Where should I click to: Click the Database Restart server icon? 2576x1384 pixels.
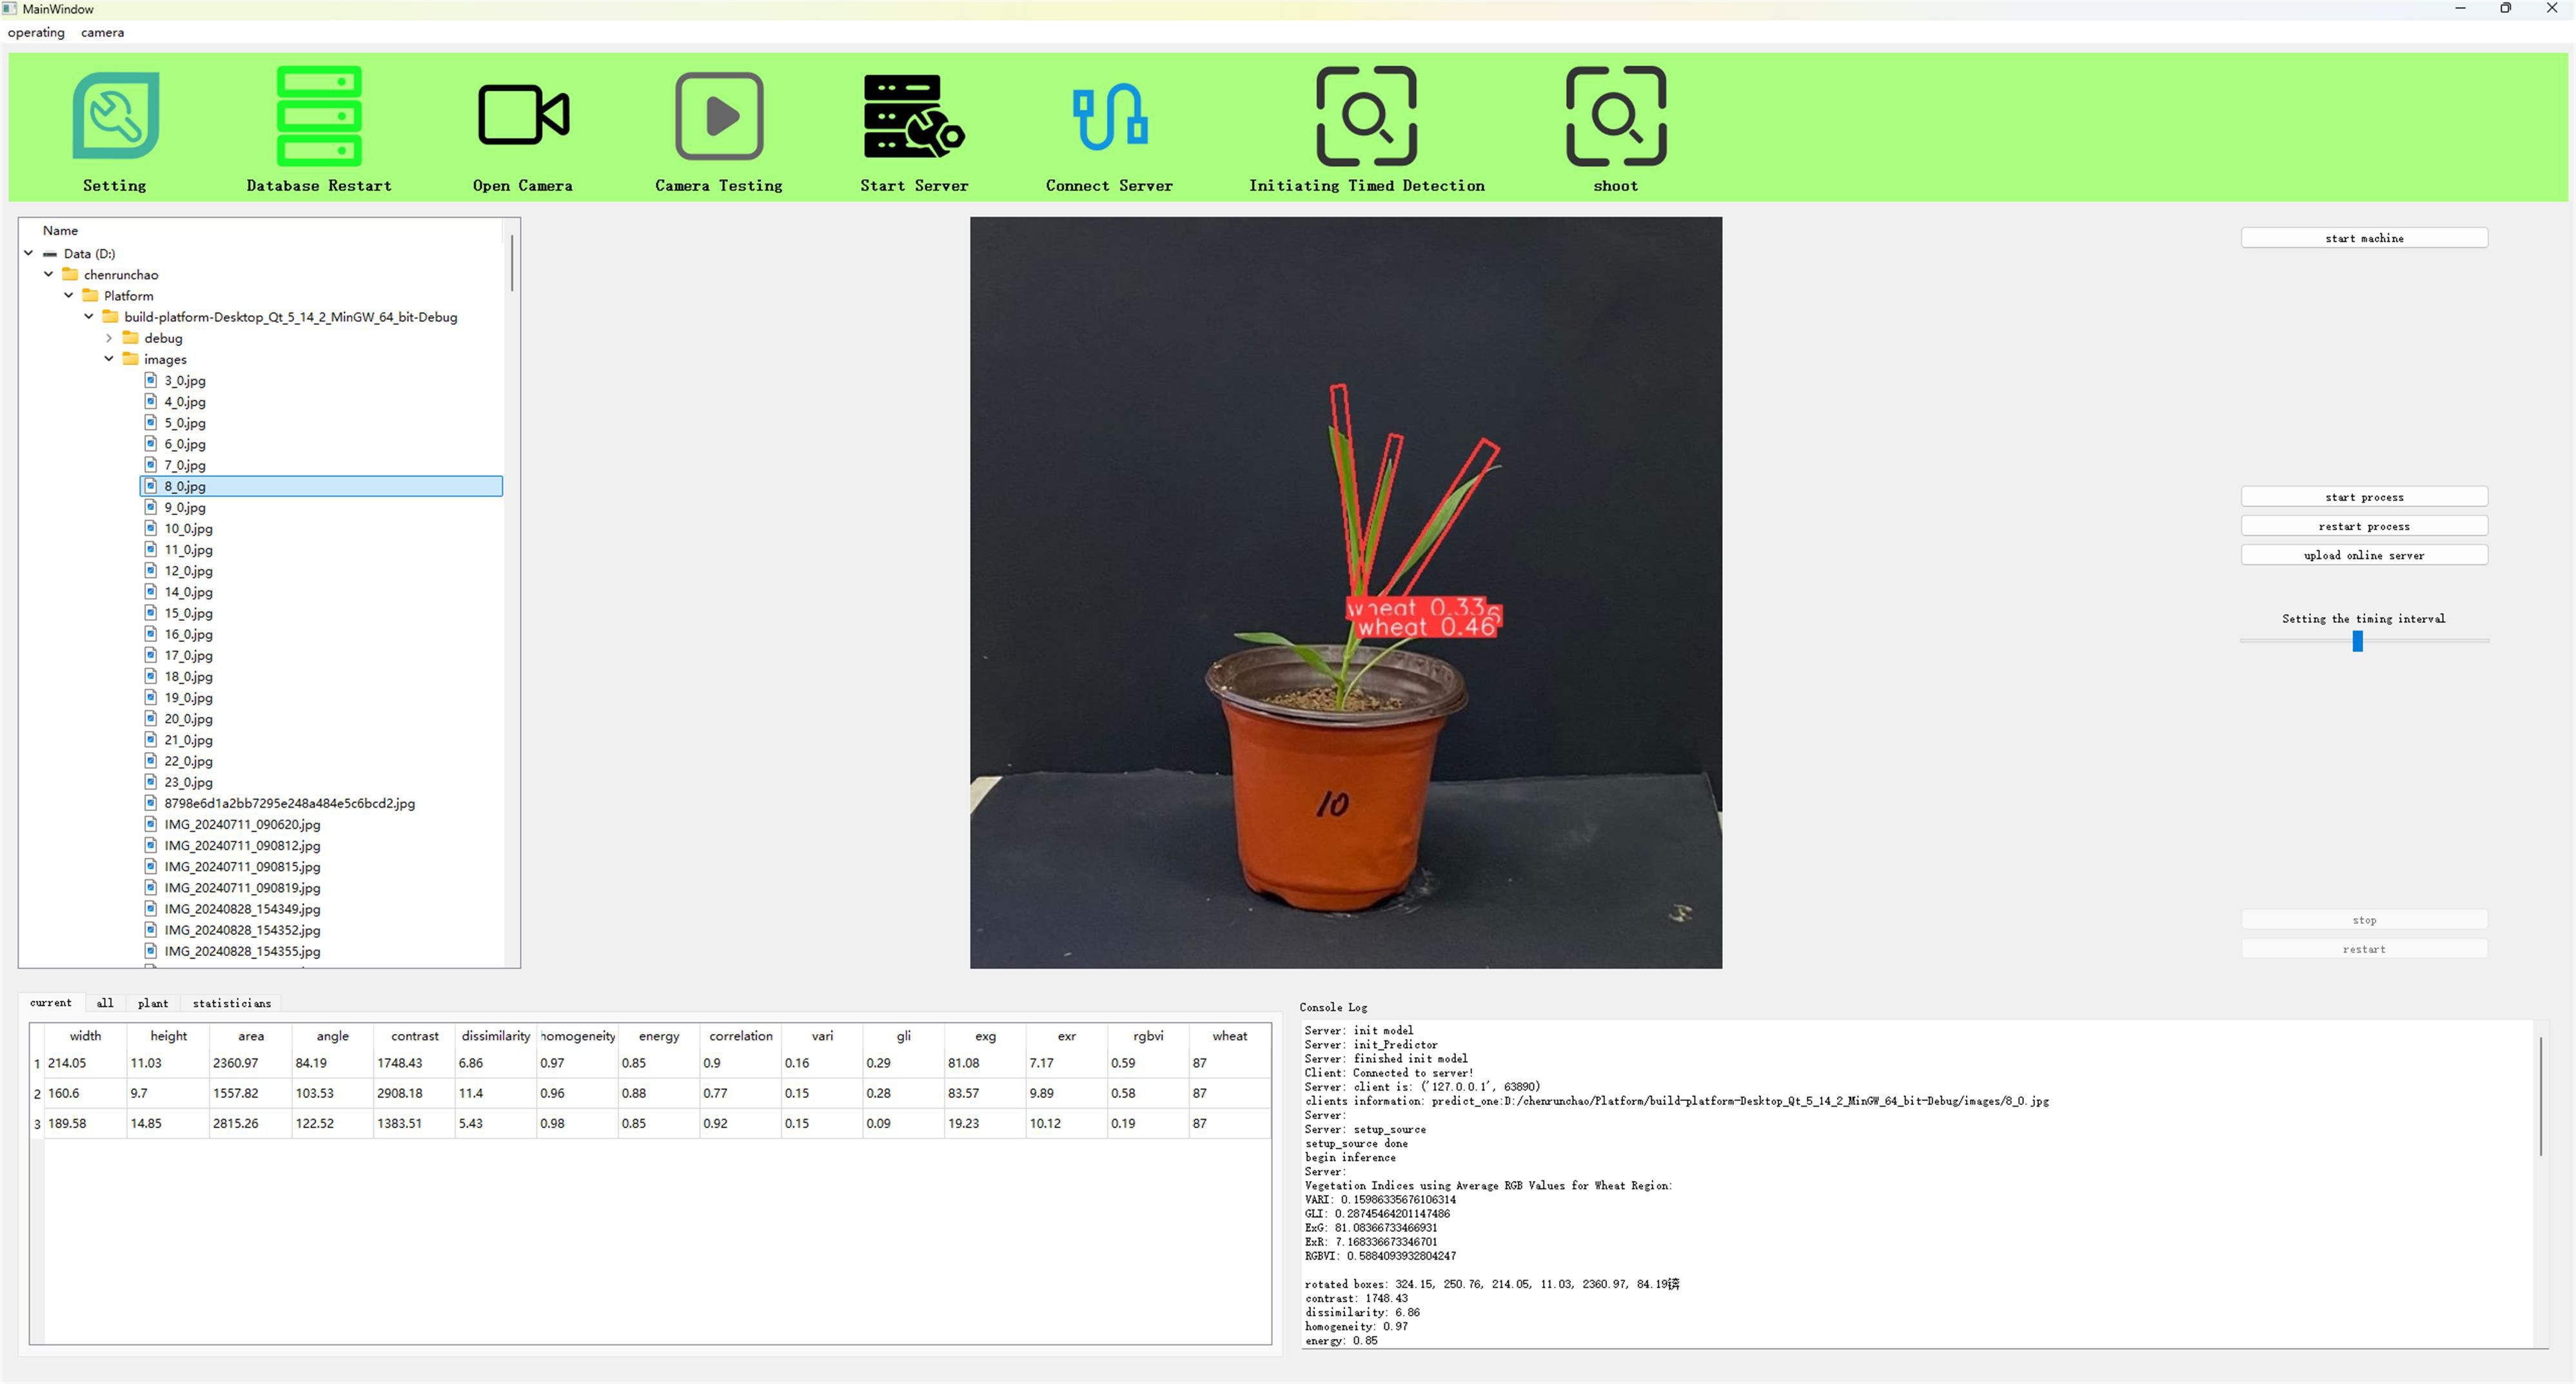[319, 115]
